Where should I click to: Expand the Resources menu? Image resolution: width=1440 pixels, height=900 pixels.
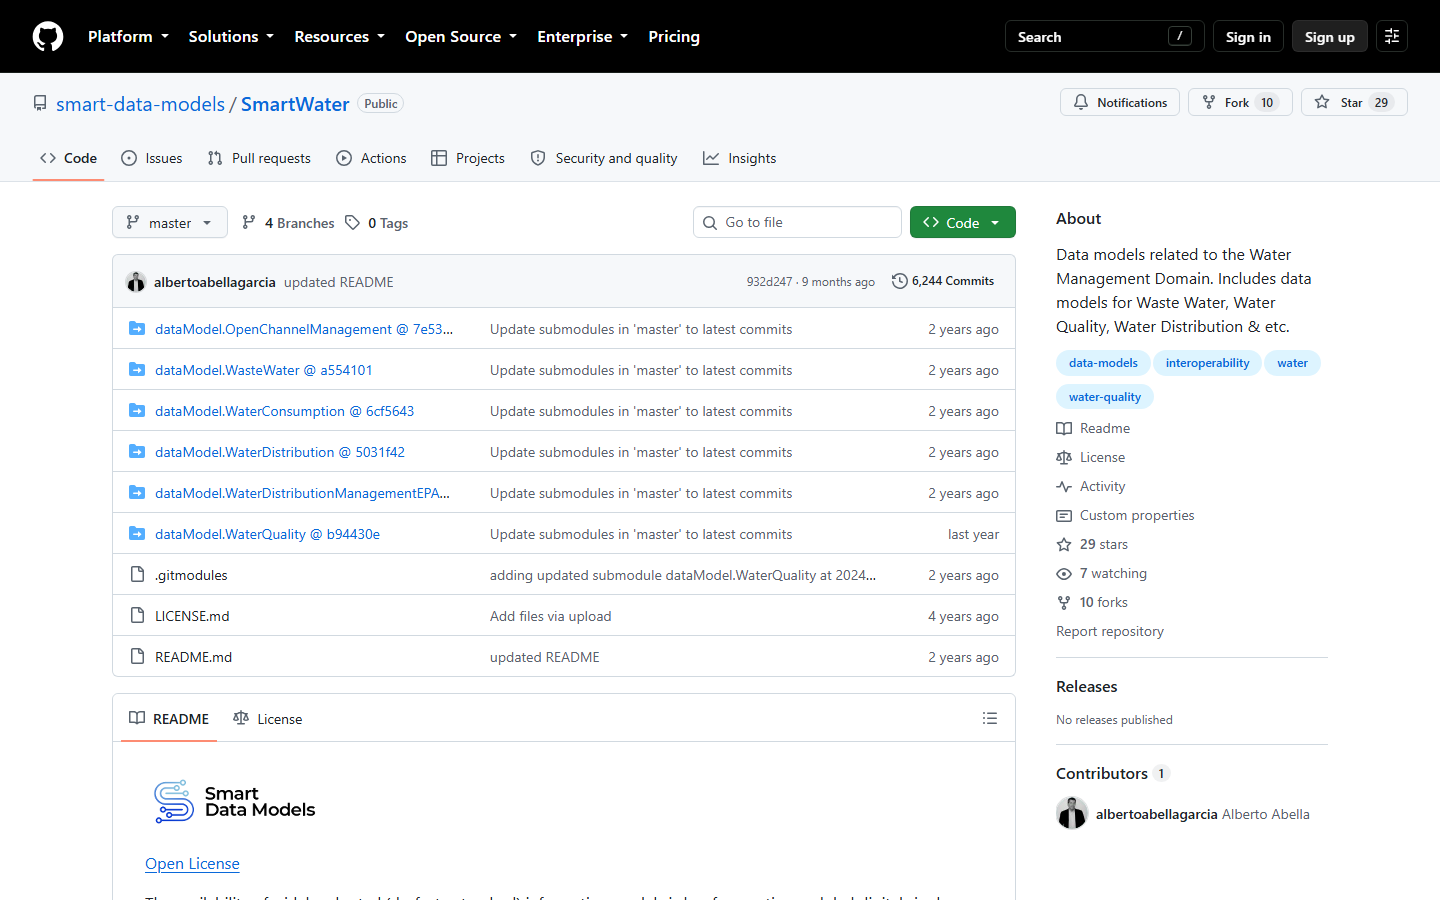pos(339,37)
